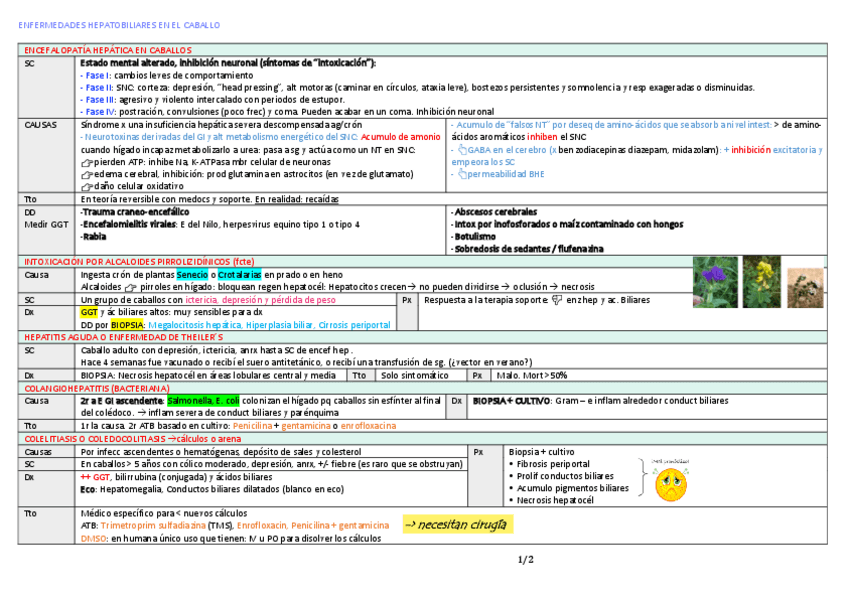Click the yellow flower plant image
Image resolution: width=848 pixels, height=599 pixels.
pos(760,279)
